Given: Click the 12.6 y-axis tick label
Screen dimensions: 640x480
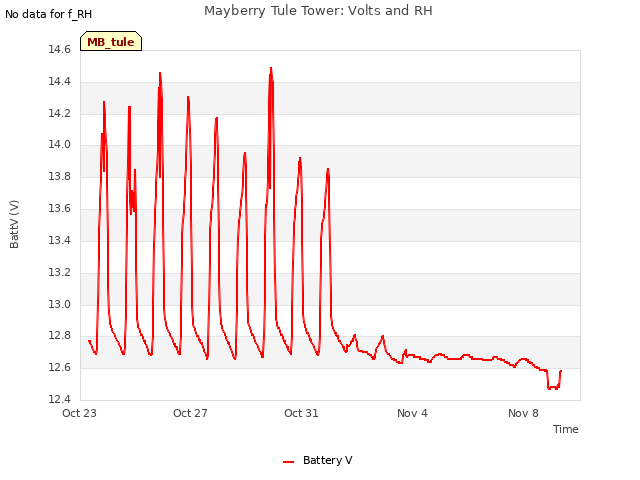Looking at the screenshot, I should pos(60,368).
